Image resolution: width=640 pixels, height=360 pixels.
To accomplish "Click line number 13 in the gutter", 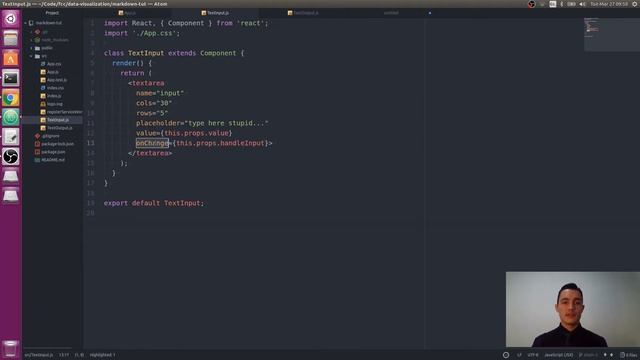I will (x=91, y=143).
